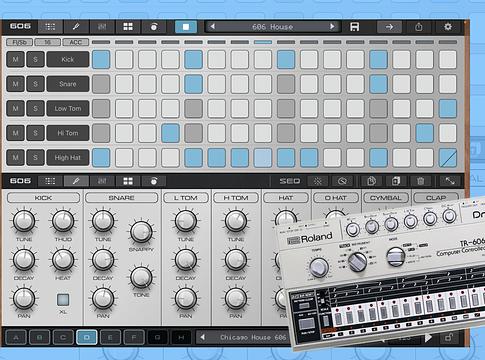Click the SEQ label in lower toolbar

tap(290, 181)
